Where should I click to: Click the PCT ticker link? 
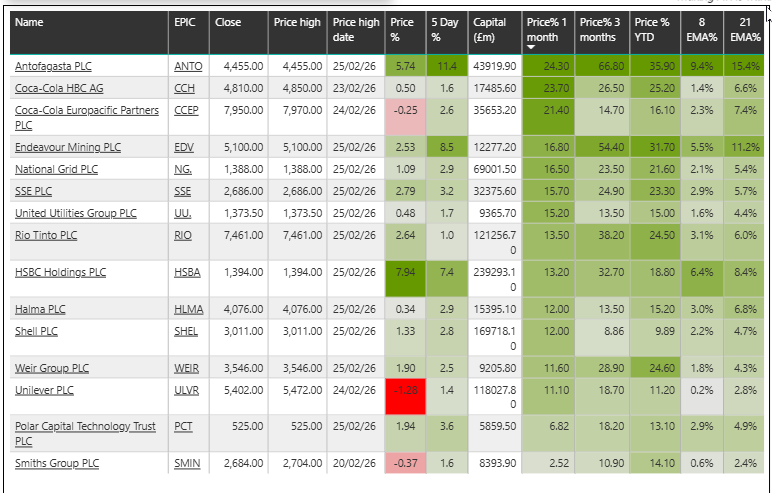coord(183,427)
